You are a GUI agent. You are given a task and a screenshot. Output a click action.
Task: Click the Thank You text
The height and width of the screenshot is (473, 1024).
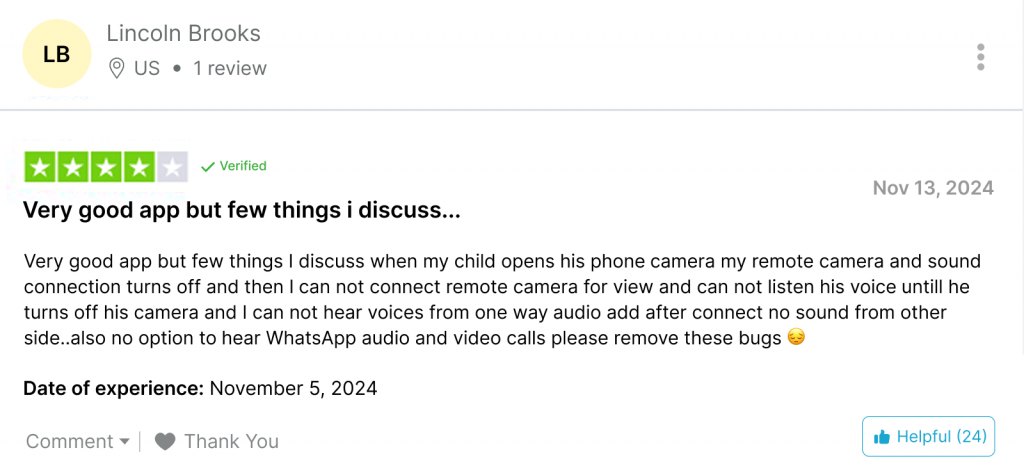click(x=231, y=442)
